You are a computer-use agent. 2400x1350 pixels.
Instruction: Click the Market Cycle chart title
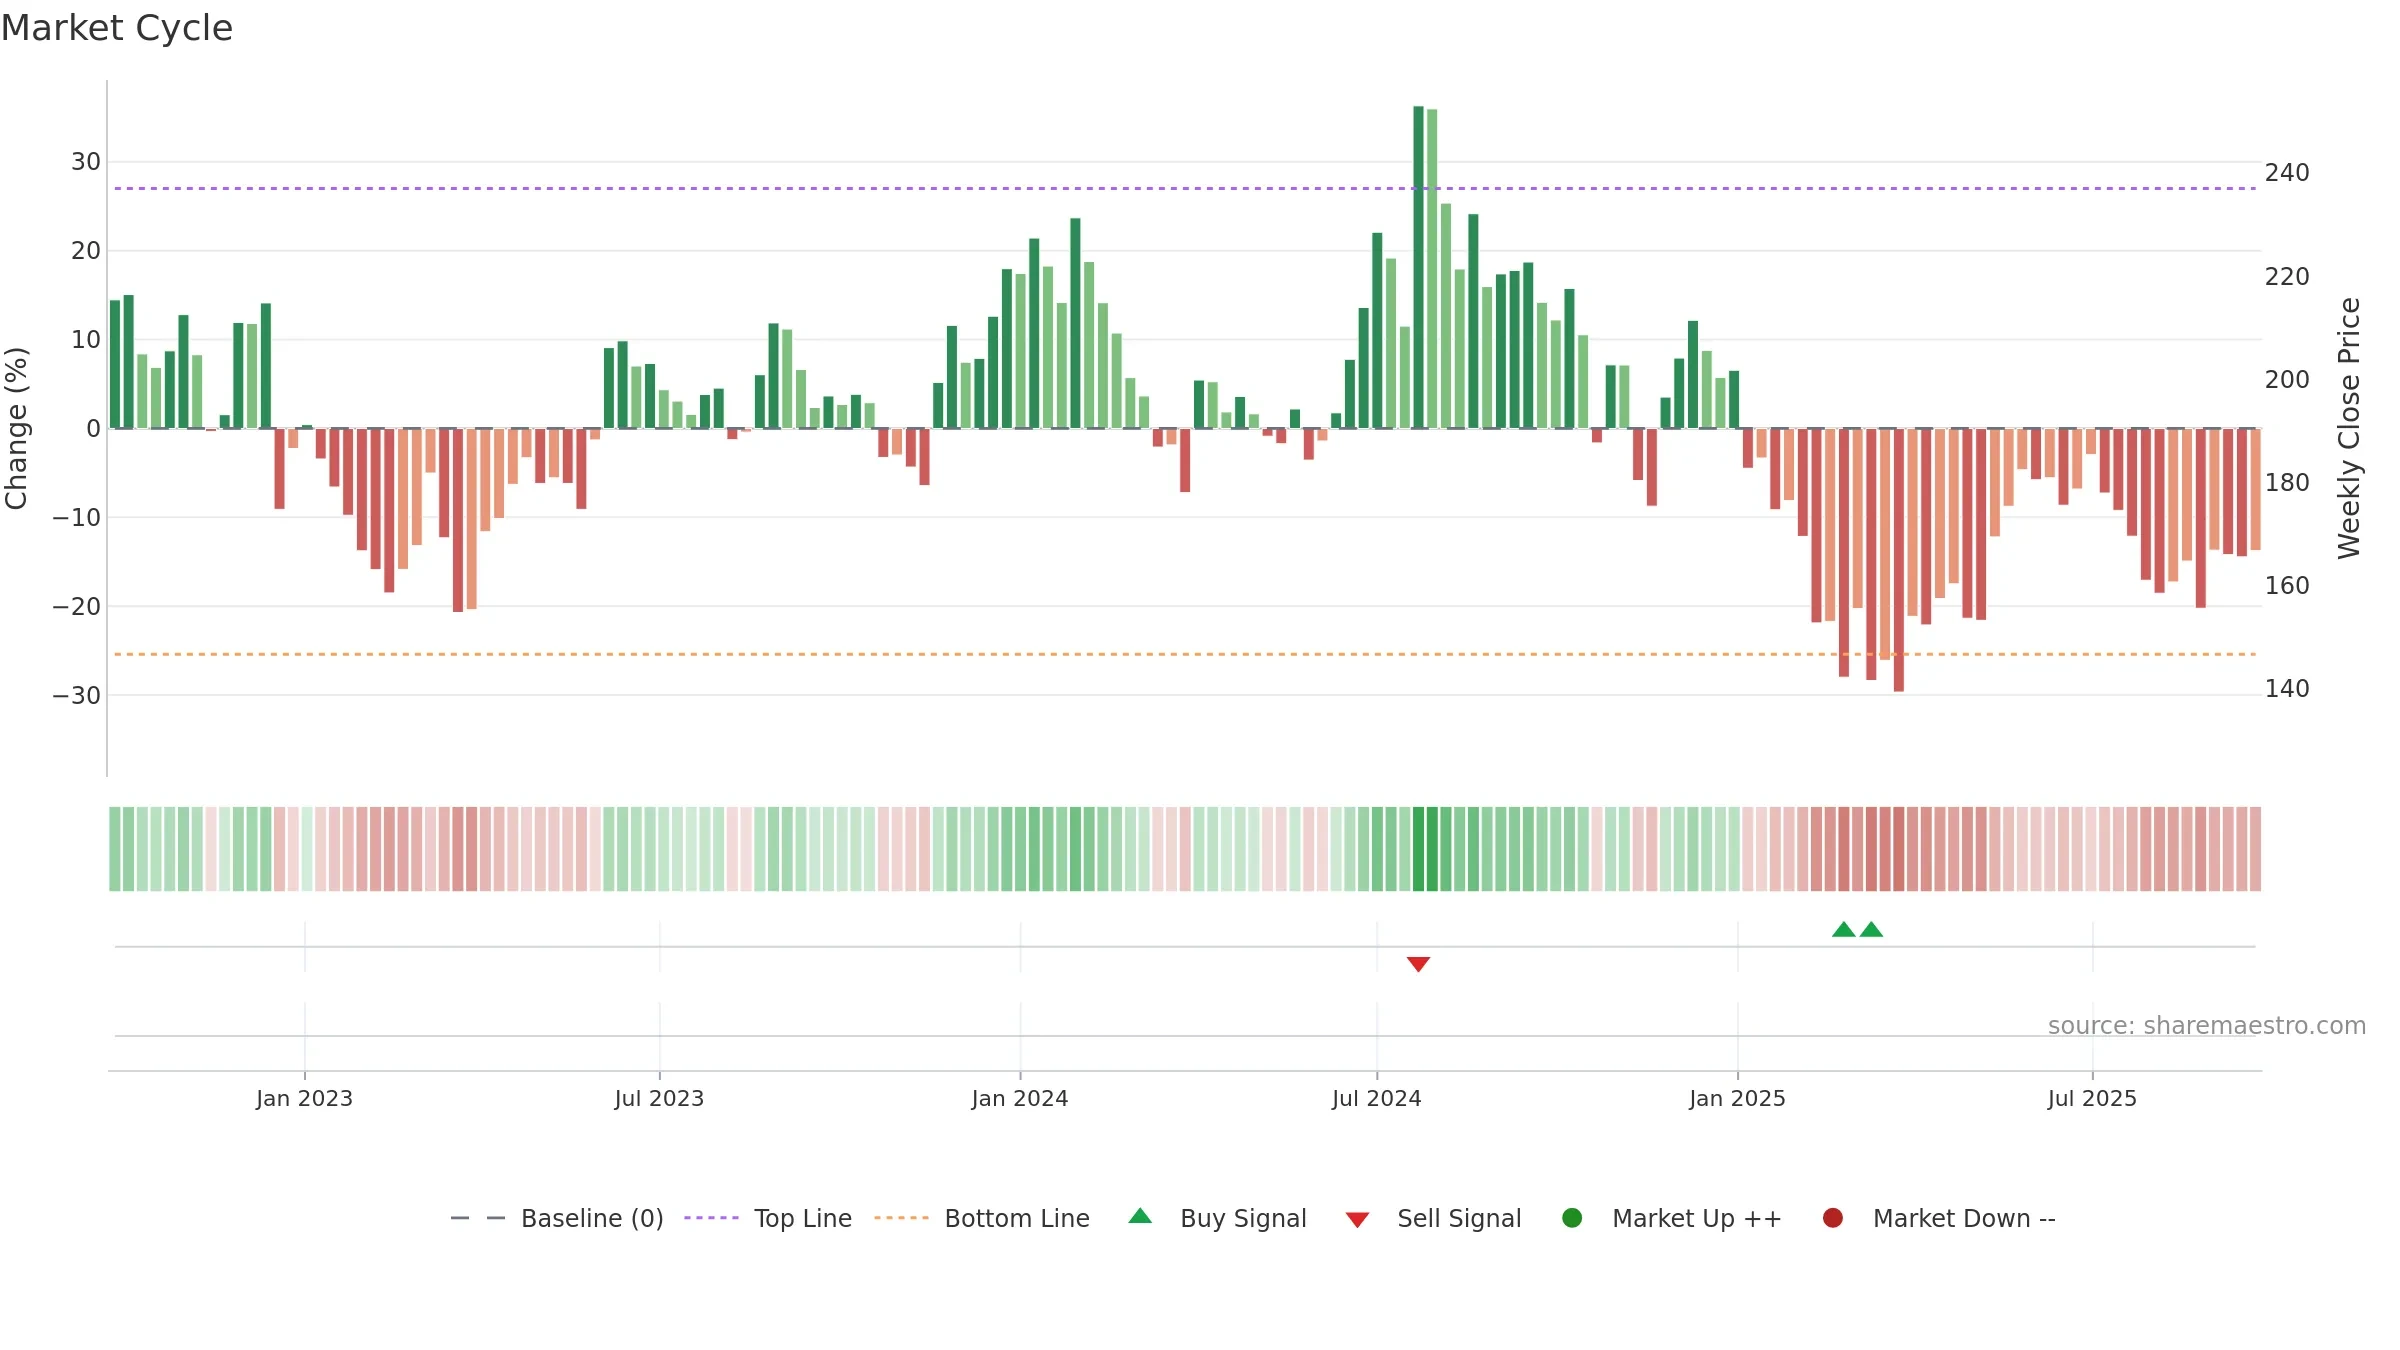117,28
